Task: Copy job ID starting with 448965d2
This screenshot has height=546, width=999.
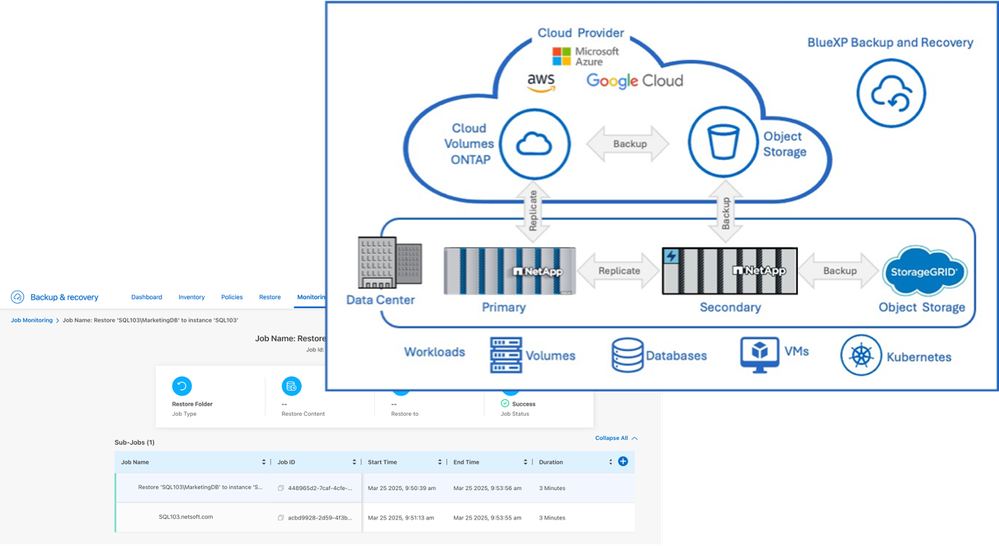Action: (280, 488)
